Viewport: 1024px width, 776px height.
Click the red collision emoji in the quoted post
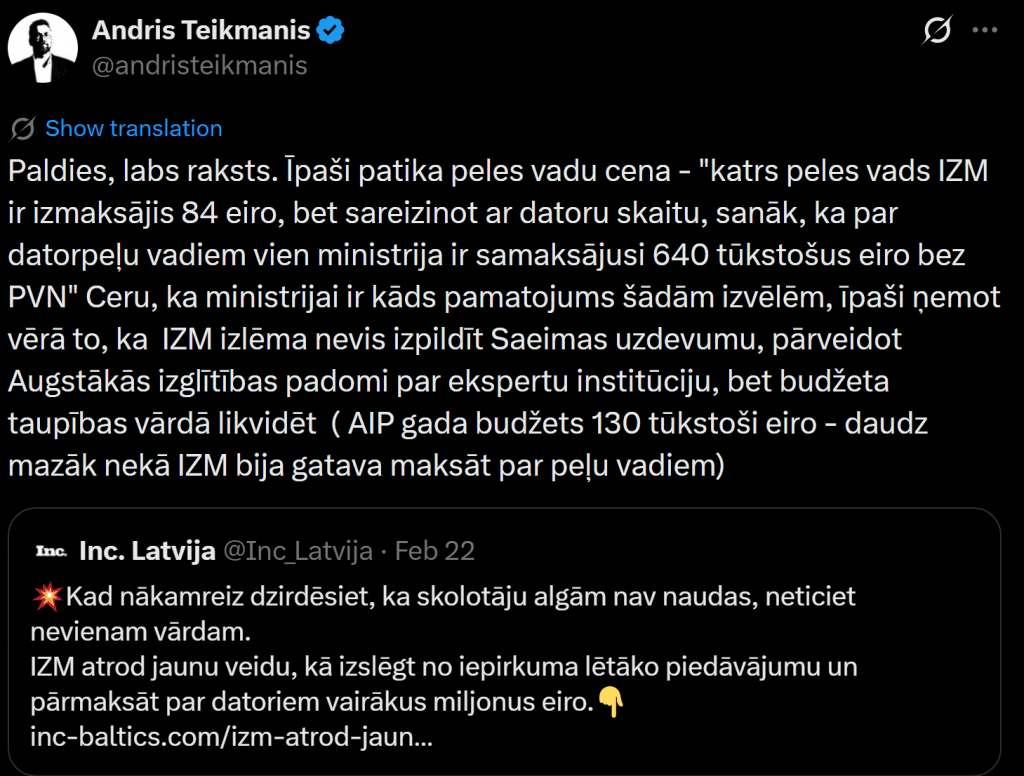pos(46,598)
